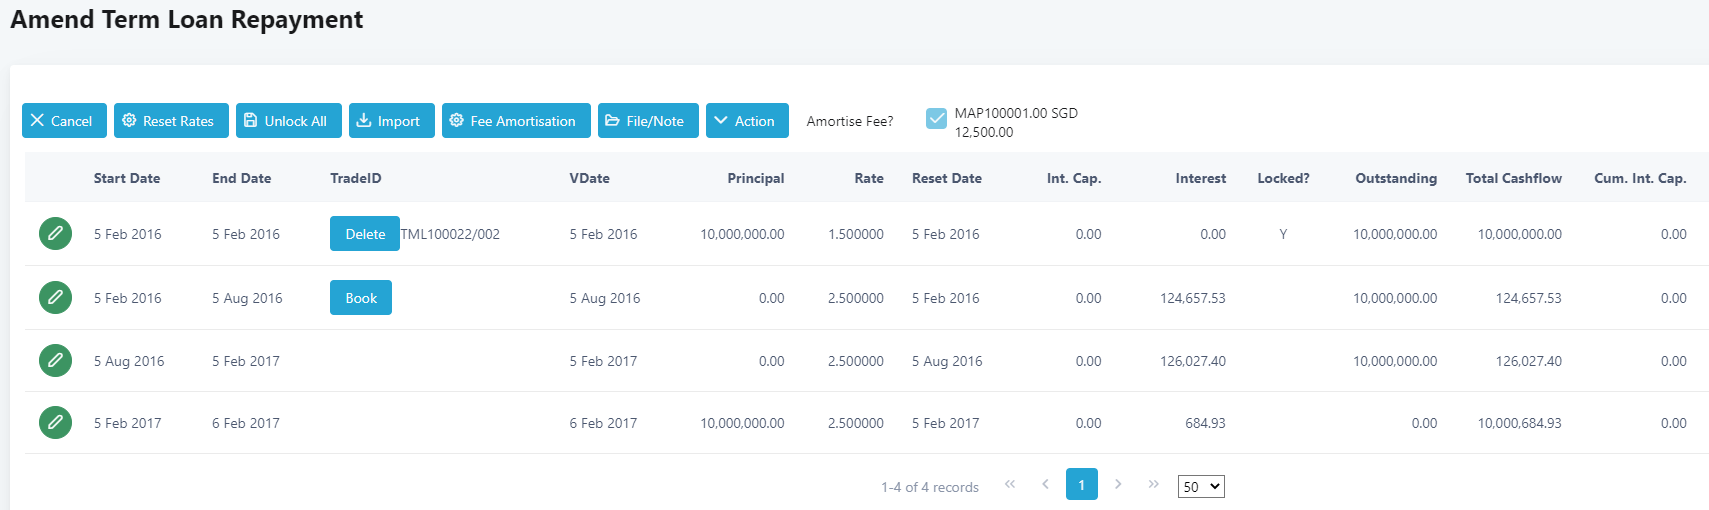Click the Cancel button
The height and width of the screenshot is (510, 1709).
coord(64,121)
